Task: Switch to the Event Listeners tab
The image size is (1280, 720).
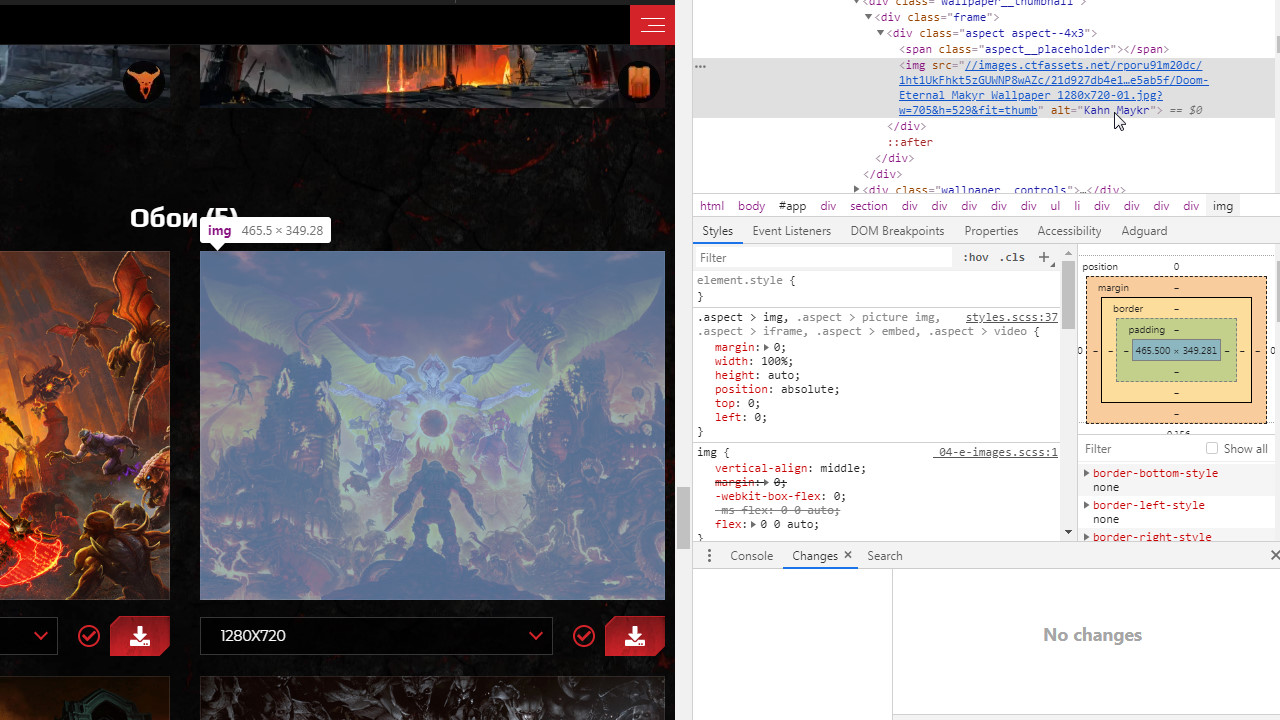Action: coord(791,231)
